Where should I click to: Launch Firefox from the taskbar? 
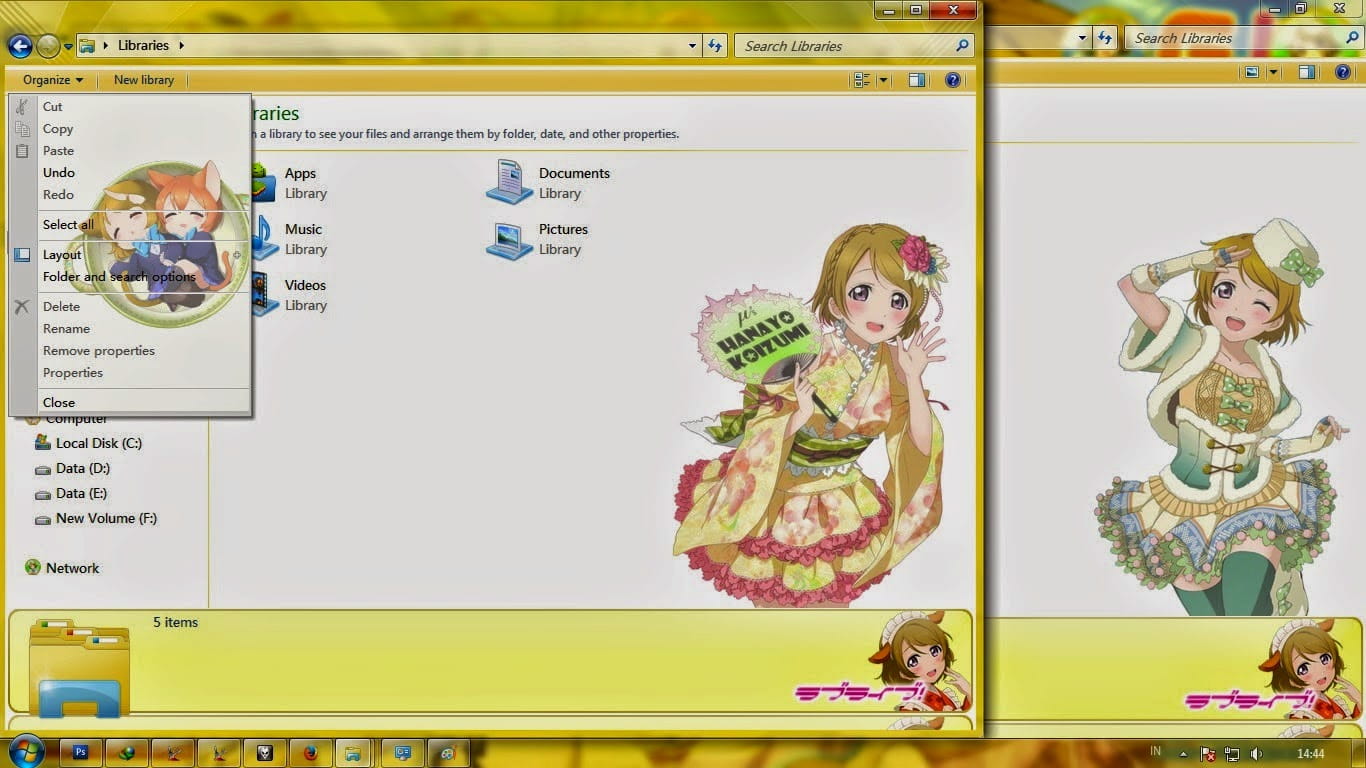click(x=310, y=752)
